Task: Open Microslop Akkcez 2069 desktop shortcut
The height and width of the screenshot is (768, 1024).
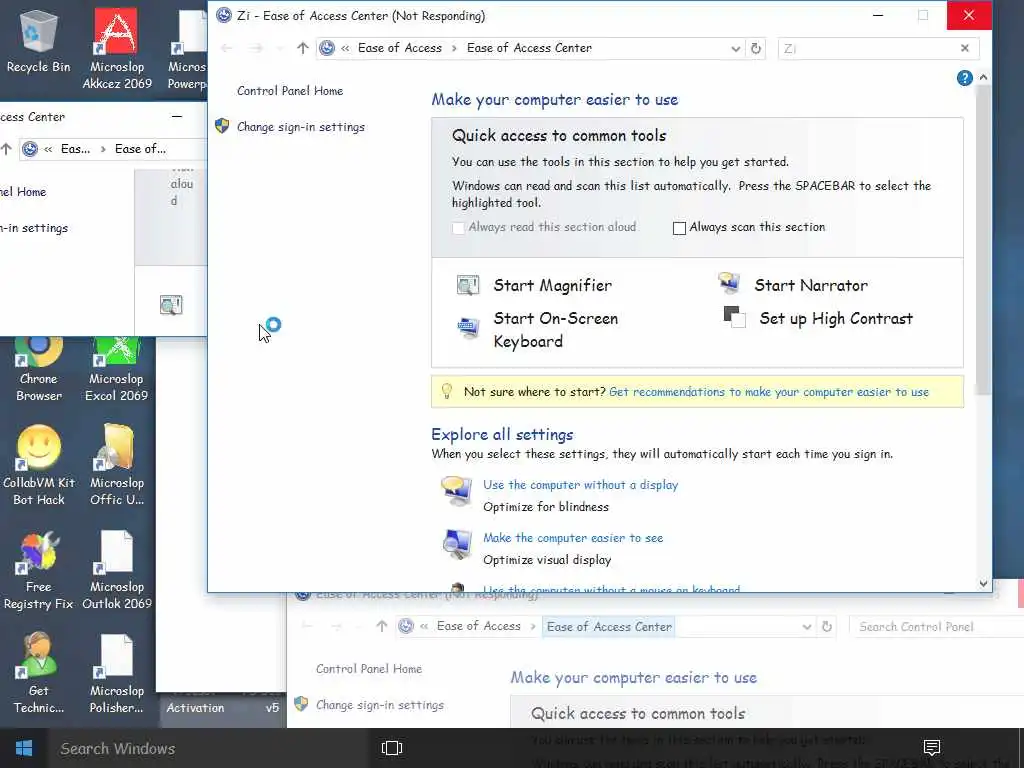Action: pos(117,49)
